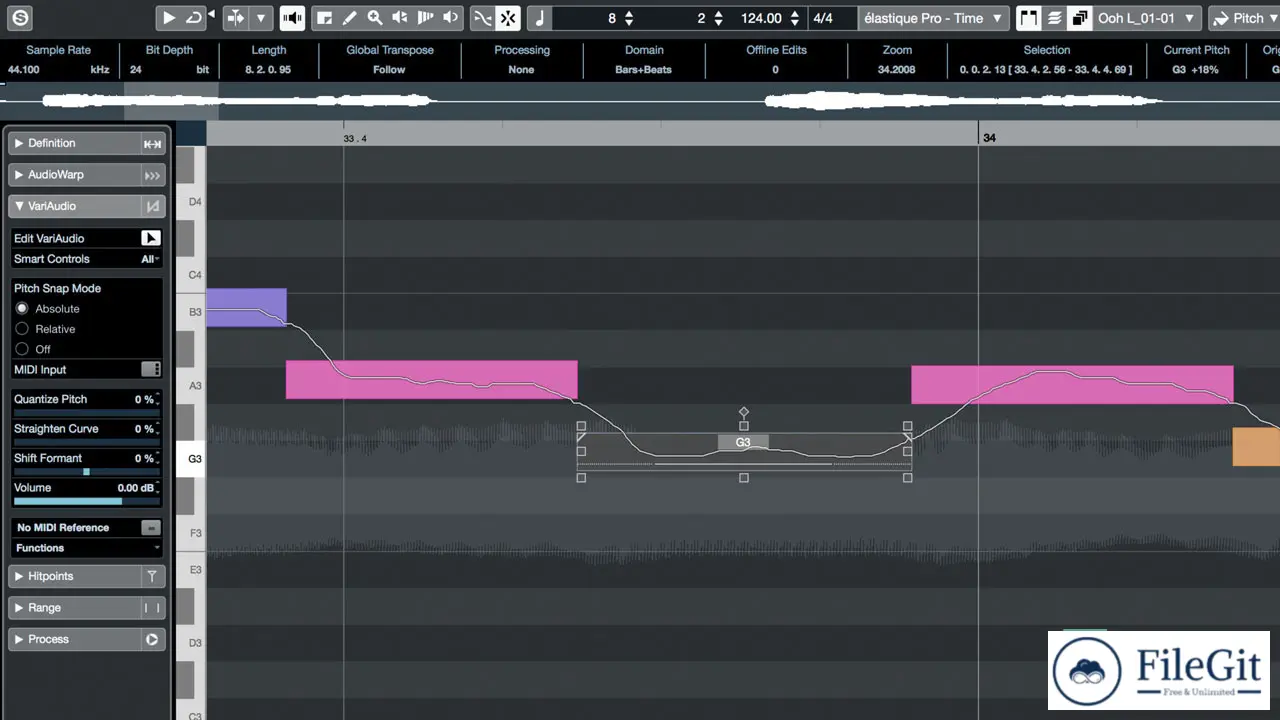Click the Show Audio Event icon
Viewport: 1280px width, 720px height.
1028,17
